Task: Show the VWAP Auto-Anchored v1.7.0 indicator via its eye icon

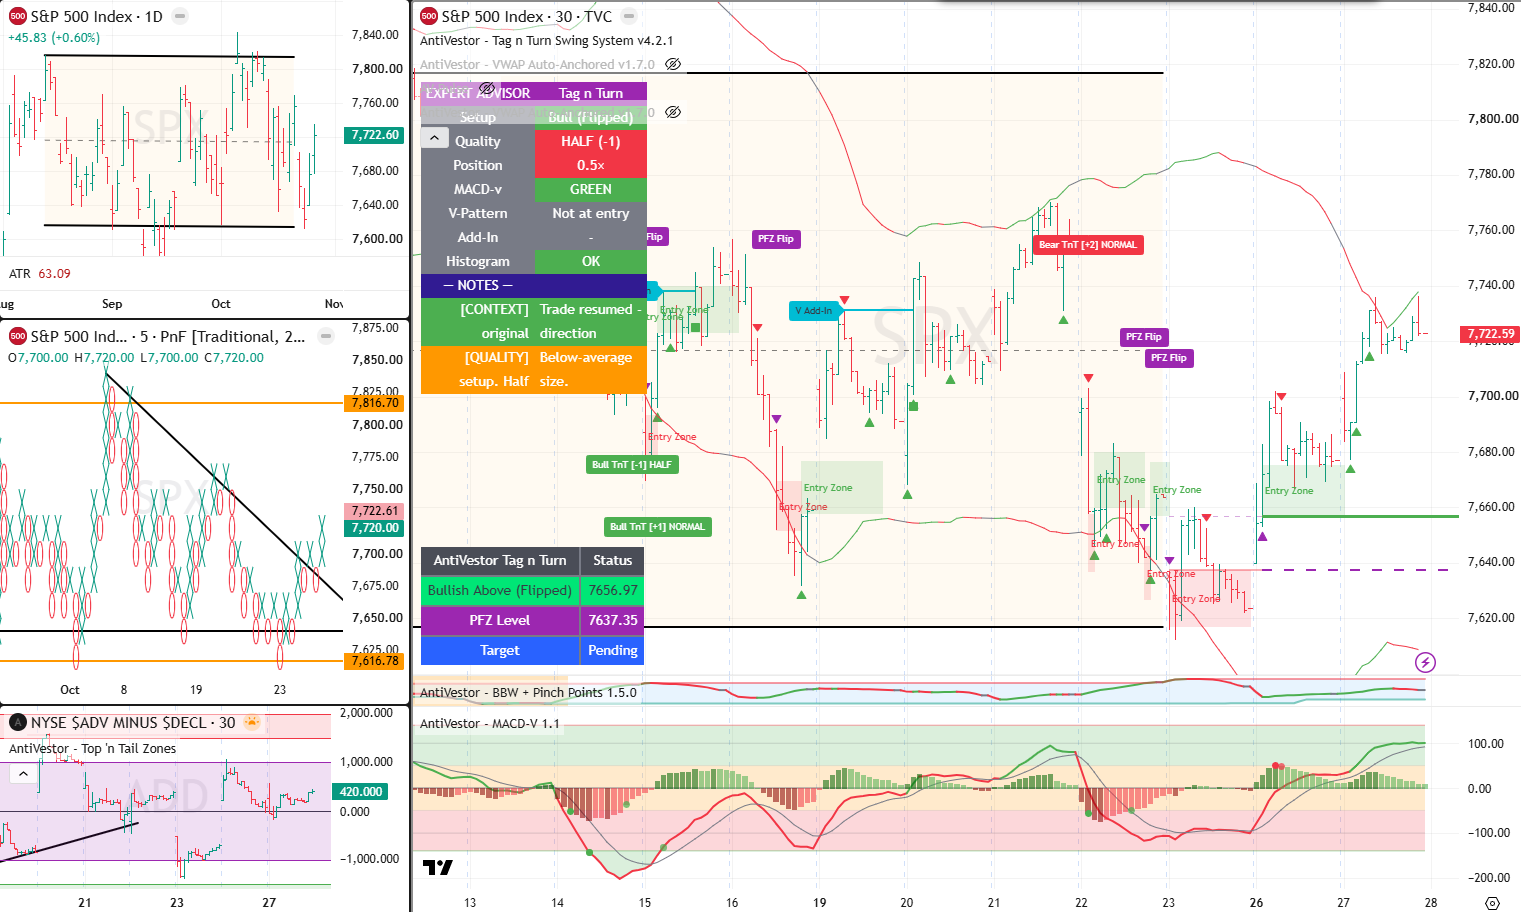Action: 673,64
